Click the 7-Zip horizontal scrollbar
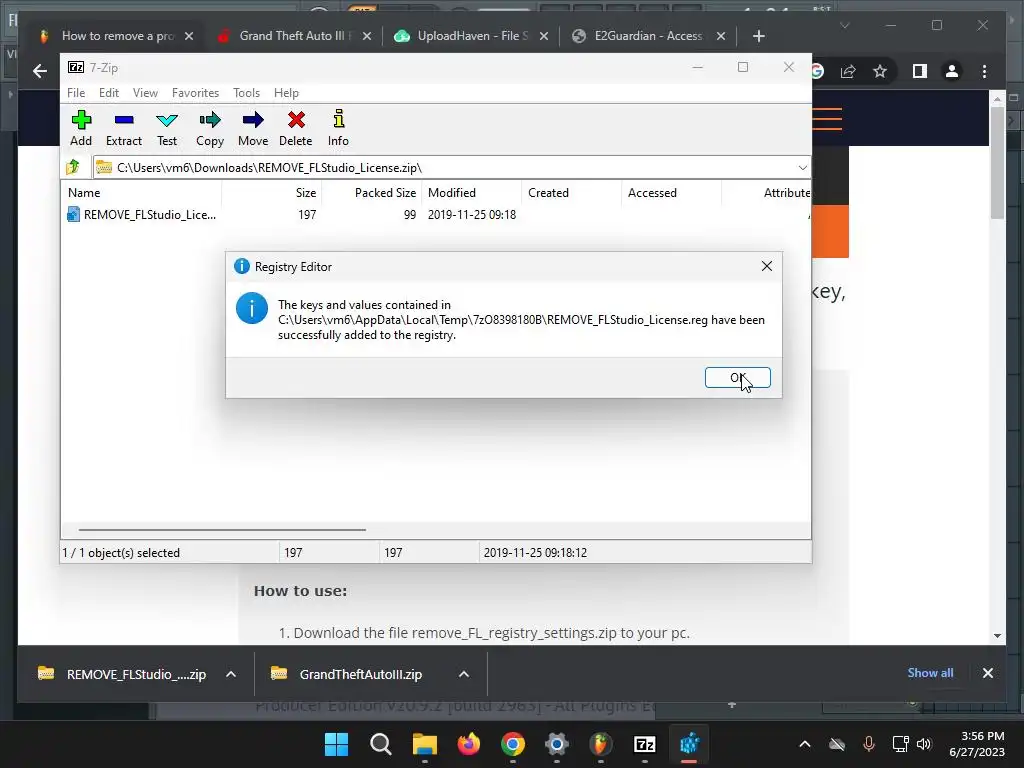1024x768 pixels. (222, 530)
